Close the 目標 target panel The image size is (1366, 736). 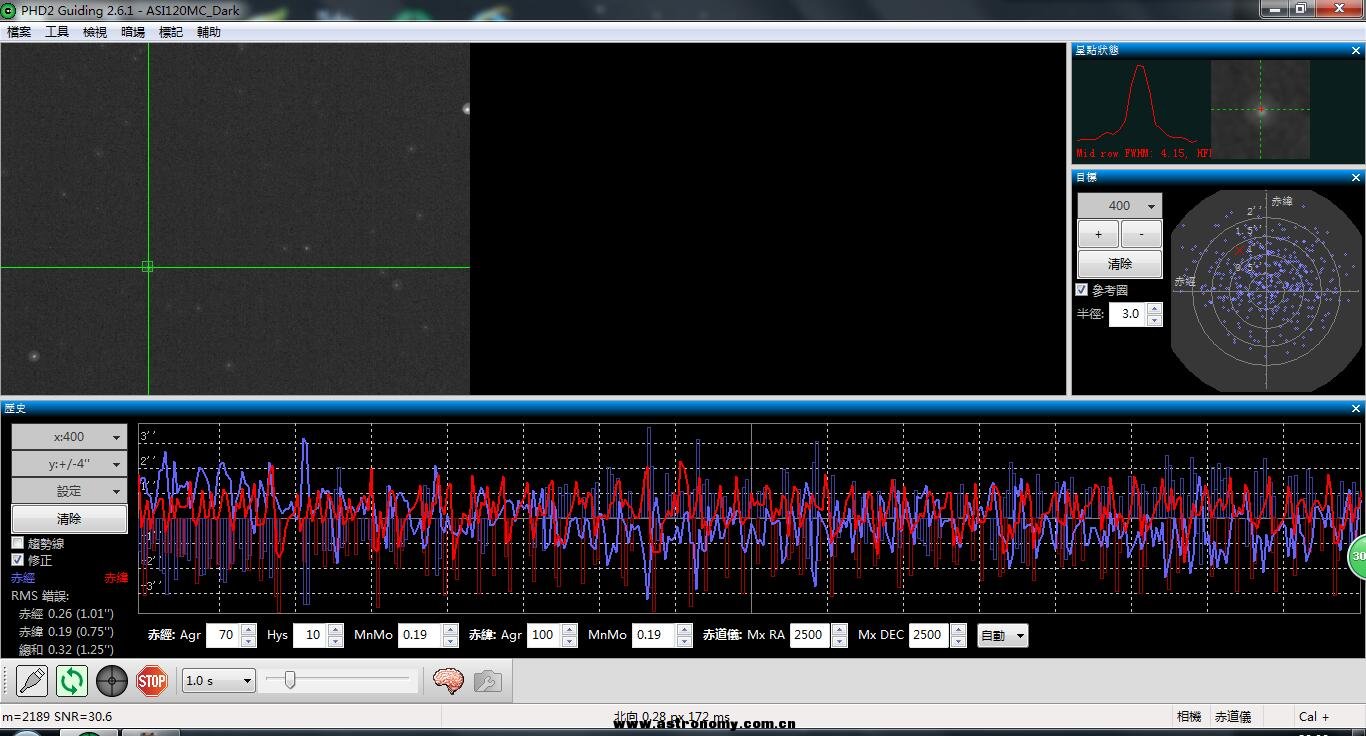tap(1356, 177)
